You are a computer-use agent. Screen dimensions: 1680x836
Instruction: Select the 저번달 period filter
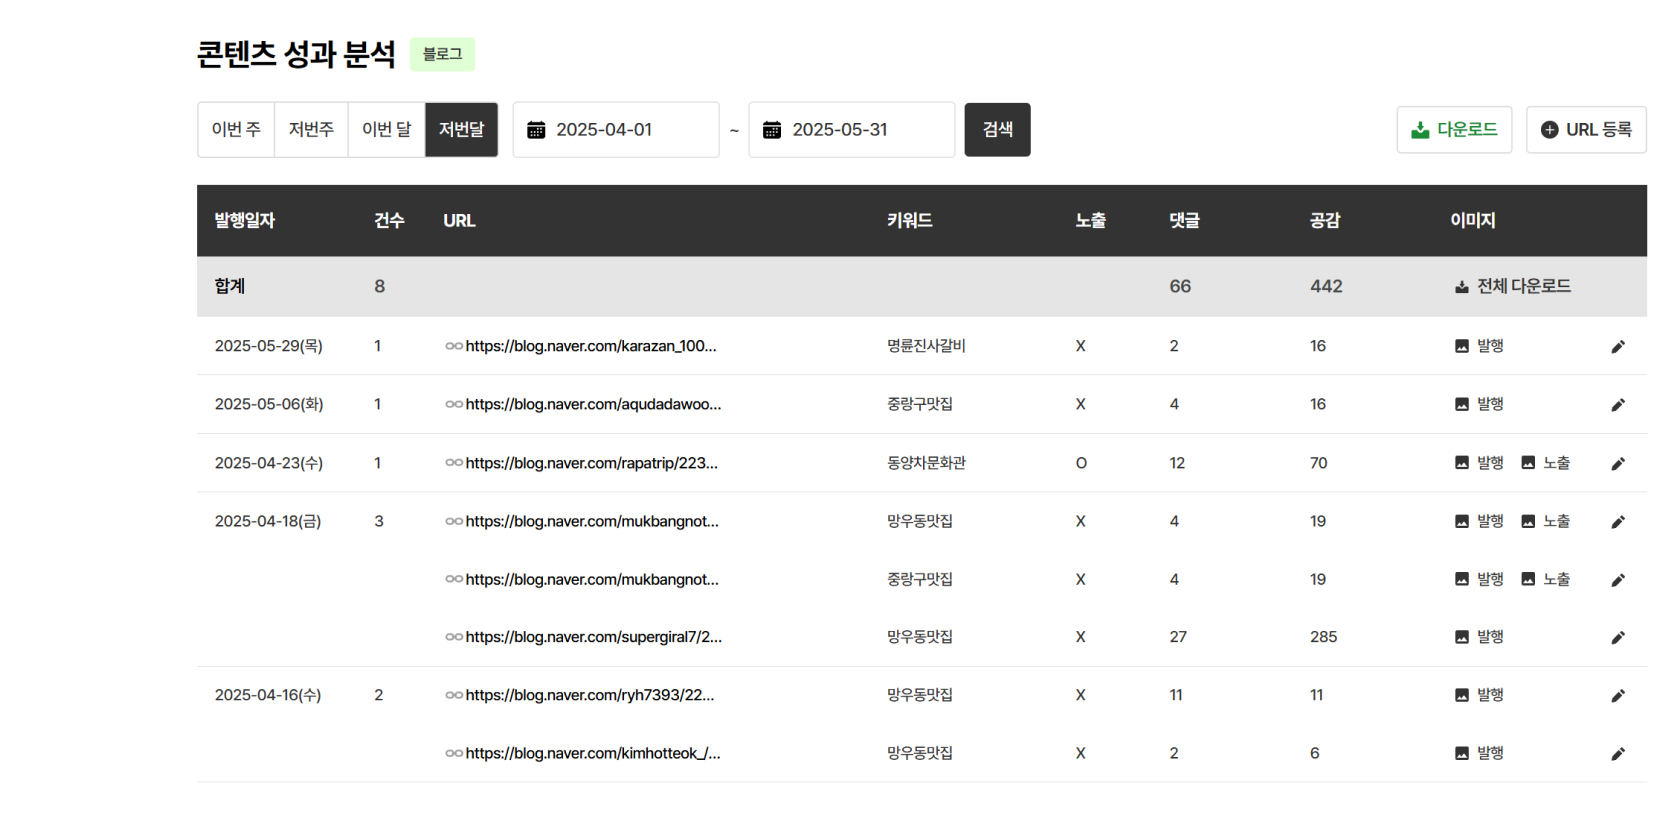(x=461, y=130)
